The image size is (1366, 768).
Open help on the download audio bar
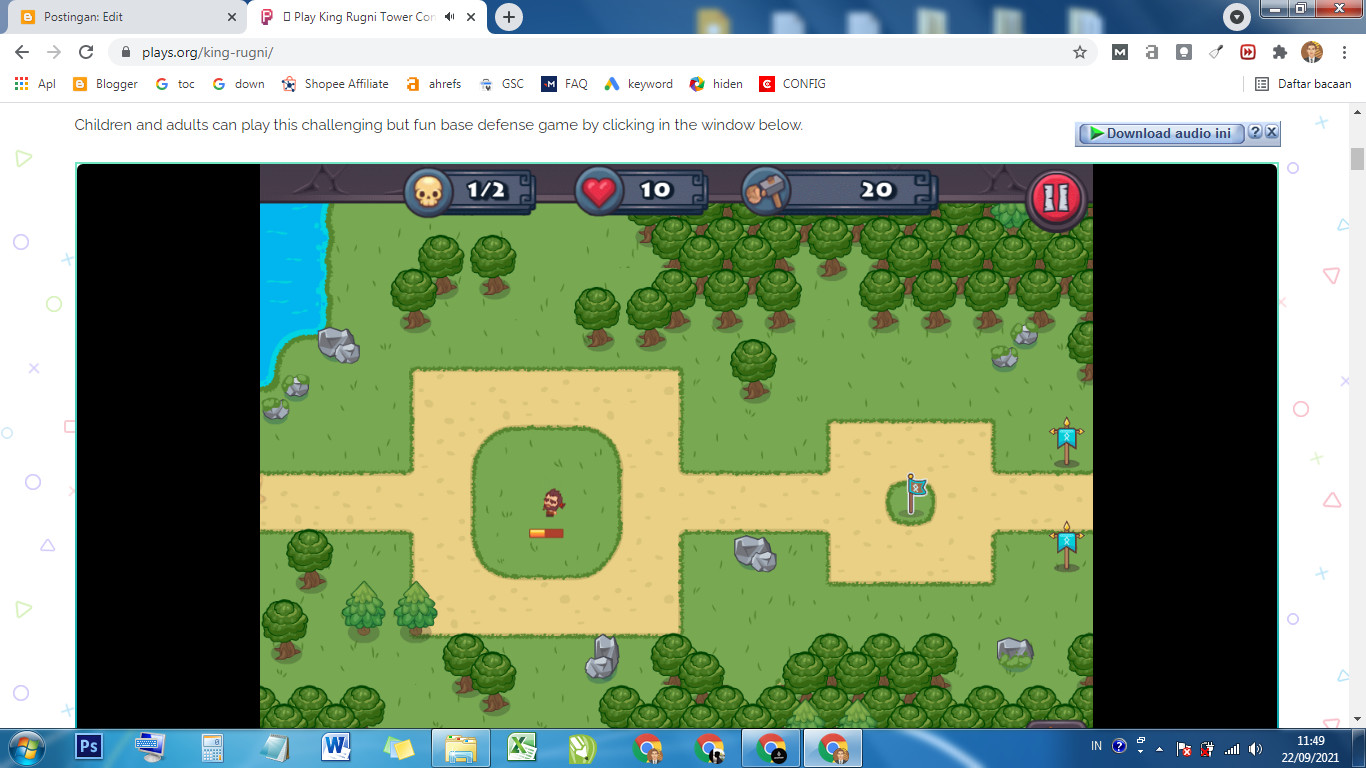point(1255,132)
